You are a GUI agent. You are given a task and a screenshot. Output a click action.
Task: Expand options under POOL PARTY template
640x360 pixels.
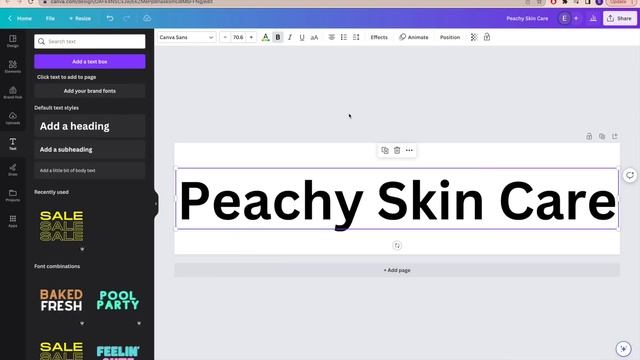[139, 323]
